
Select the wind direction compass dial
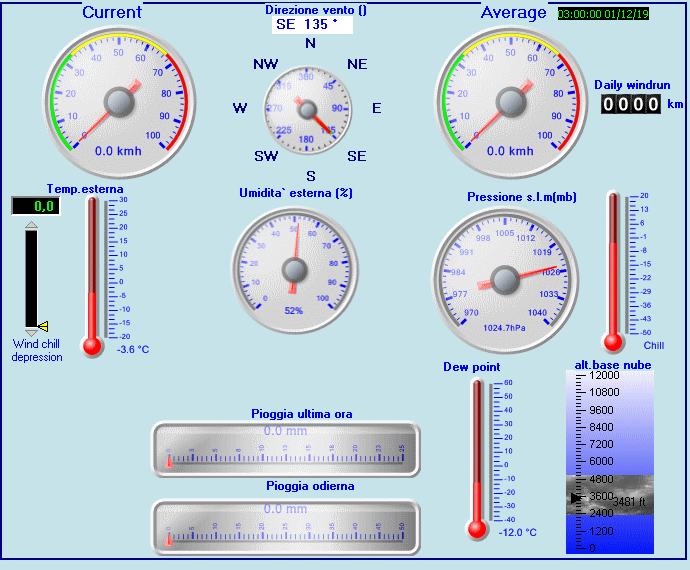point(309,109)
